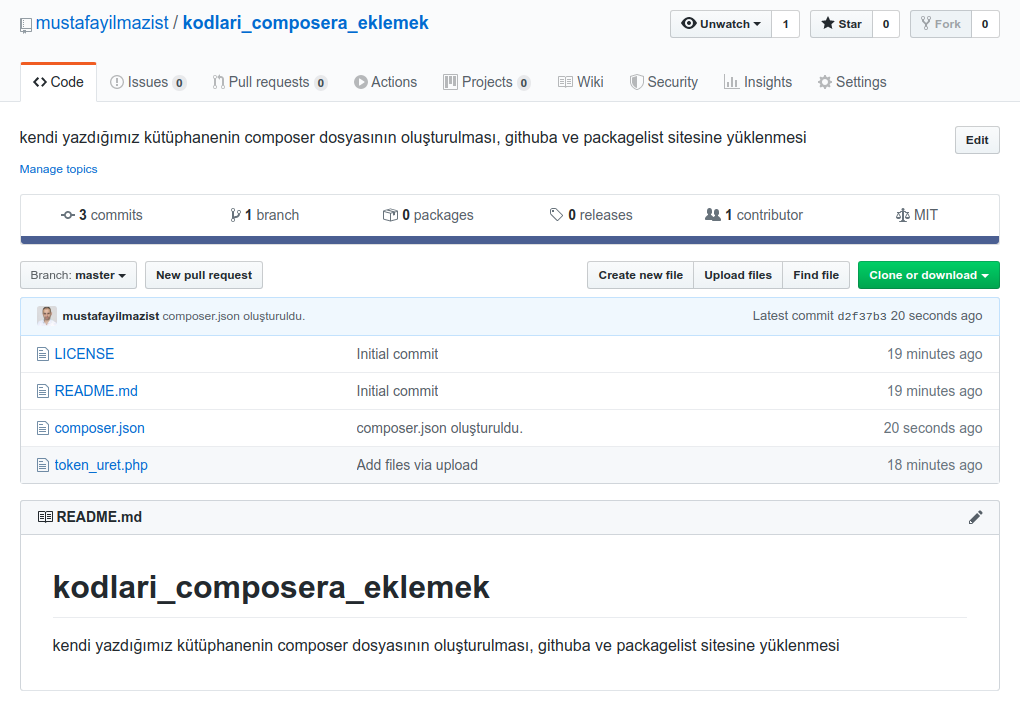The image size is (1020, 727).
Task: Click the book icon in README.md header
Action: pyautogui.click(x=45, y=517)
